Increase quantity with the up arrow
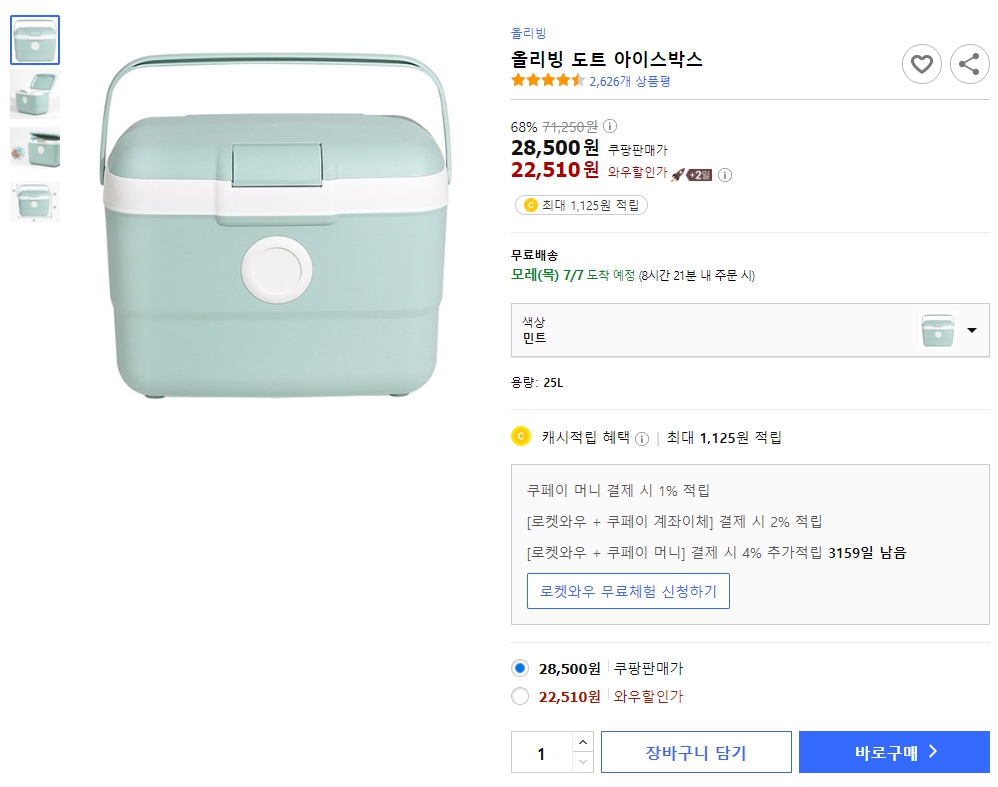This screenshot has width=998, height=787. (x=582, y=742)
